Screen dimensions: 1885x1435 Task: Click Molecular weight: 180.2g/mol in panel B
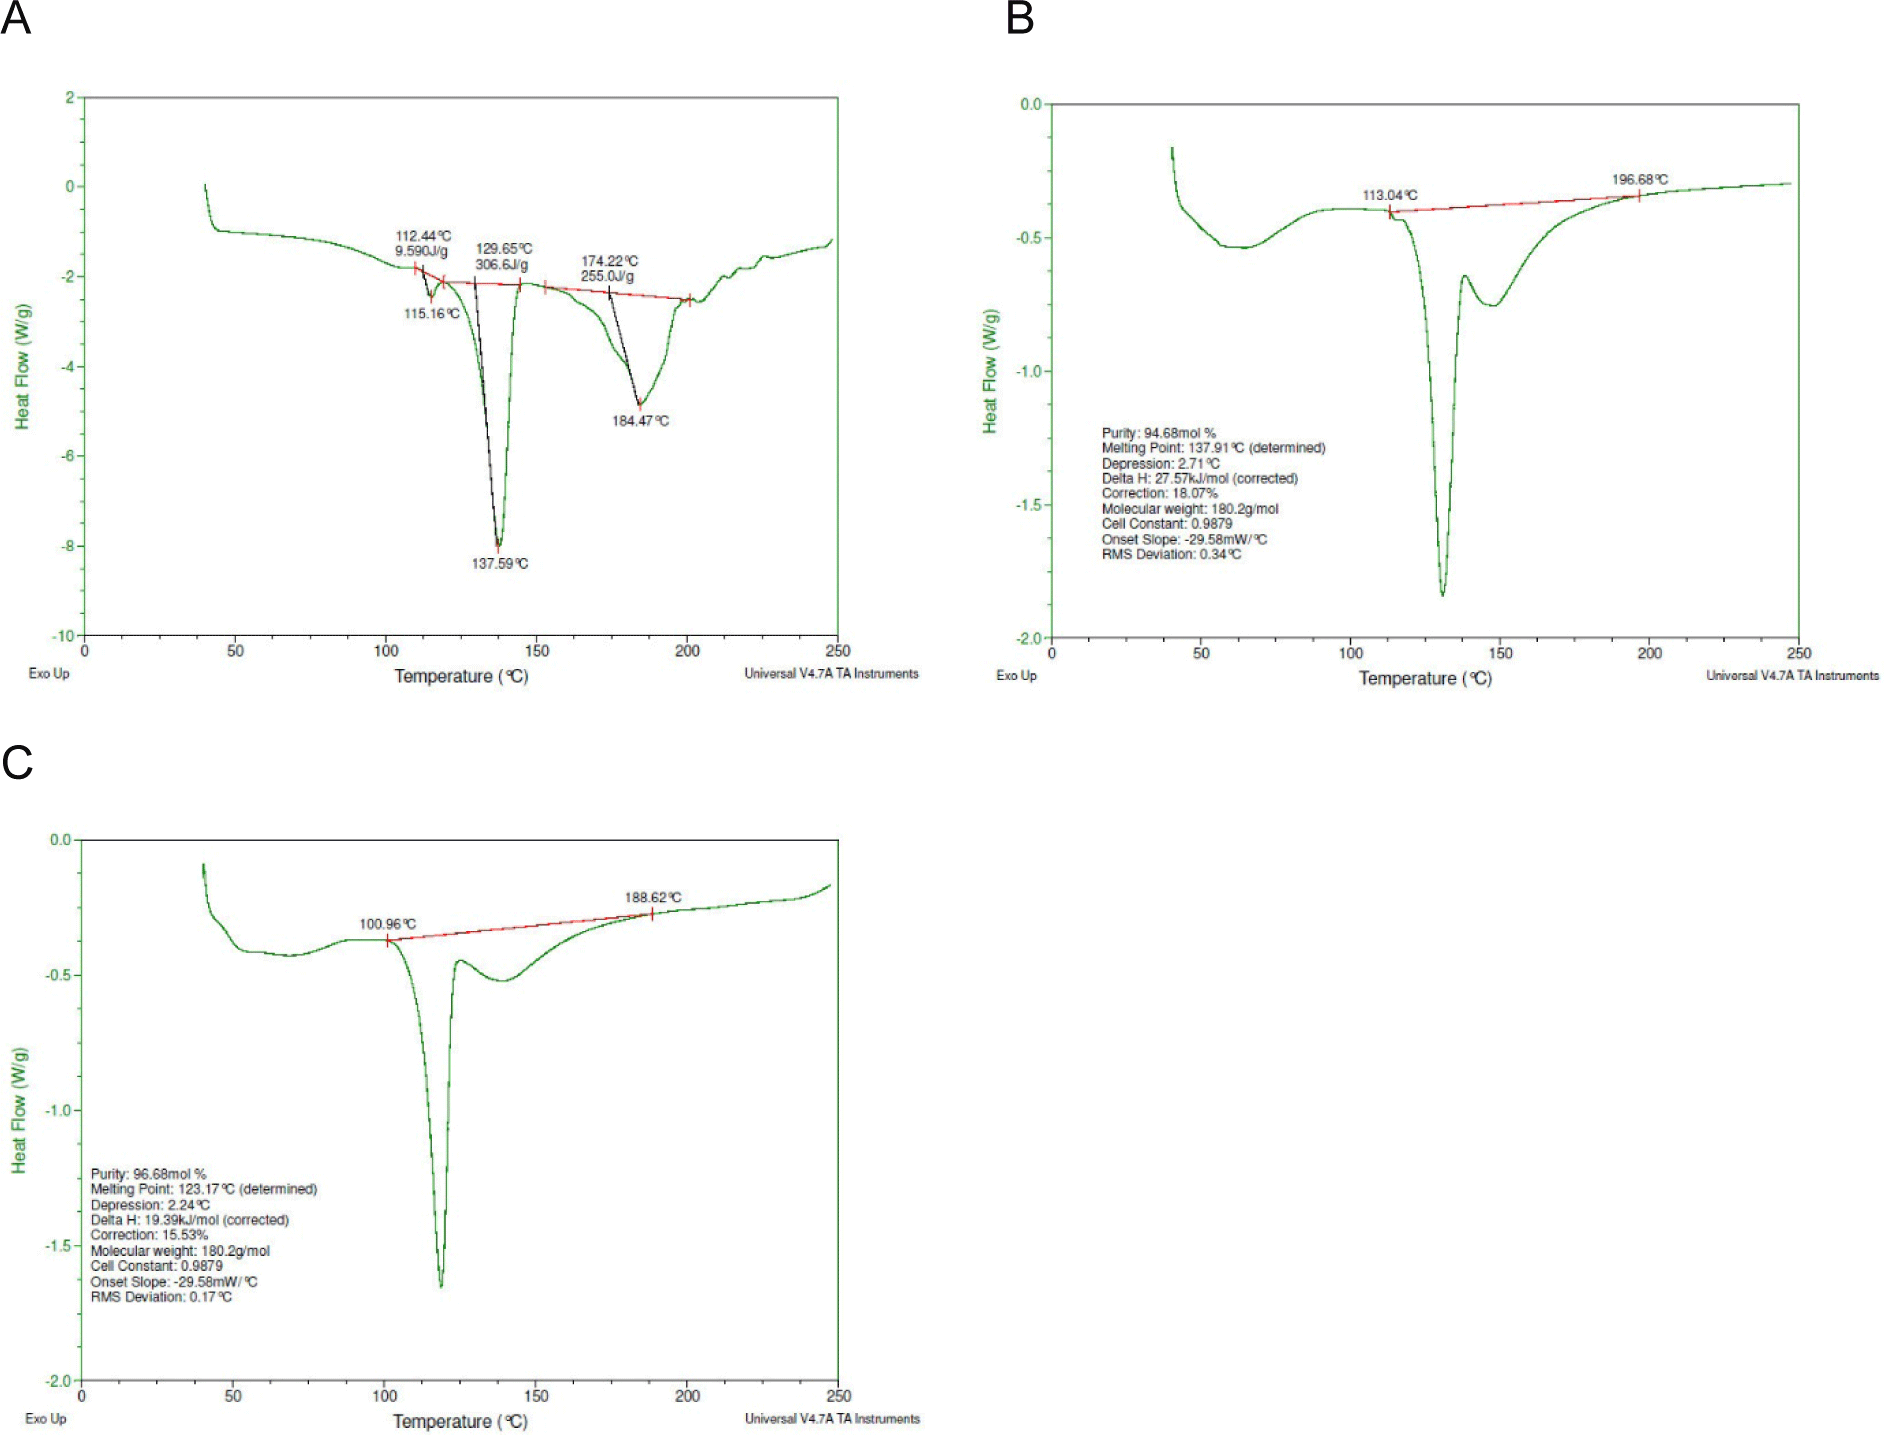click(1190, 509)
